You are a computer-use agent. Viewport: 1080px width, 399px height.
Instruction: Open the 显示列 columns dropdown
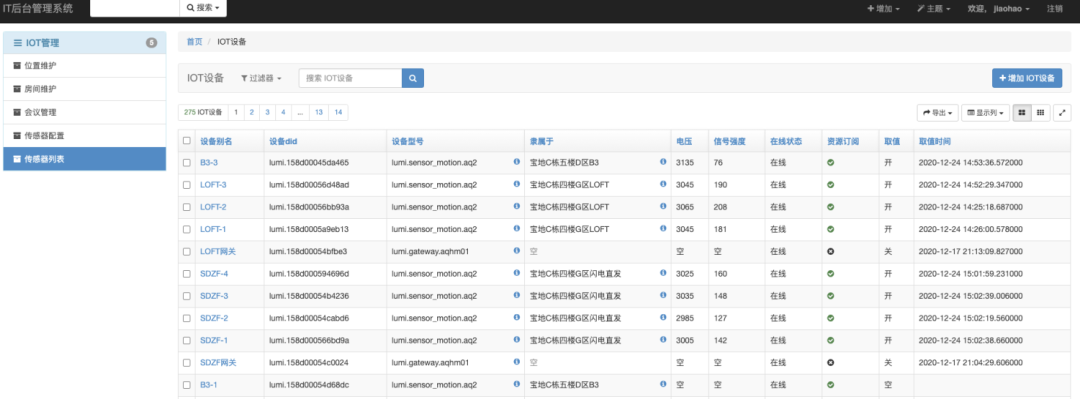tap(985, 112)
